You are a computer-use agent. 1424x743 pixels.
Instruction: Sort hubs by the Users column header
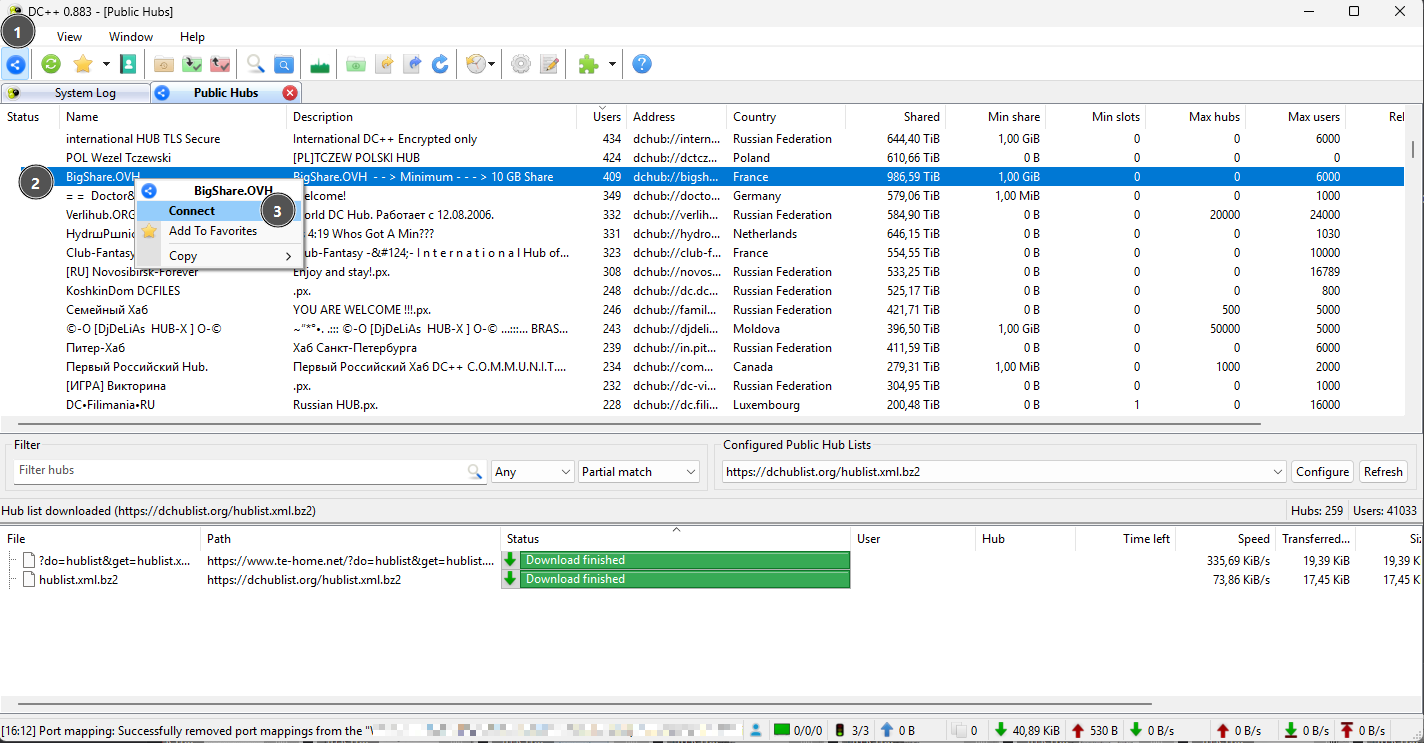click(x=602, y=117)
